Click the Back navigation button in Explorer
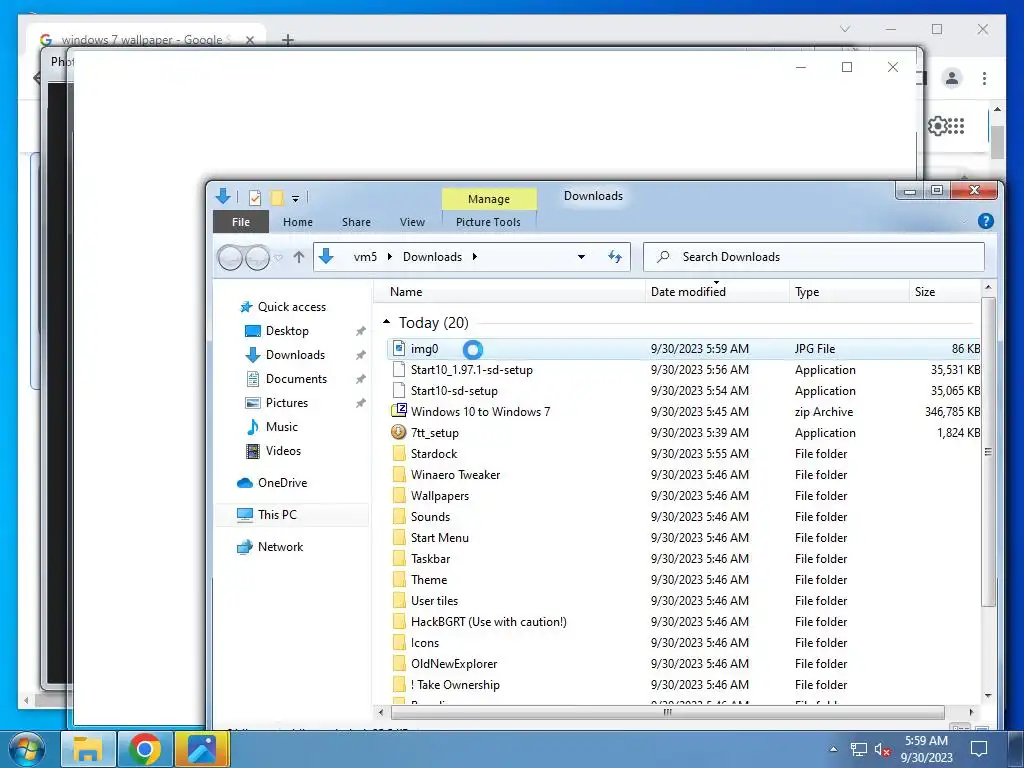The width and height of the screenshot is (1024, 768). pyautogui.click(x=230, y=257)
